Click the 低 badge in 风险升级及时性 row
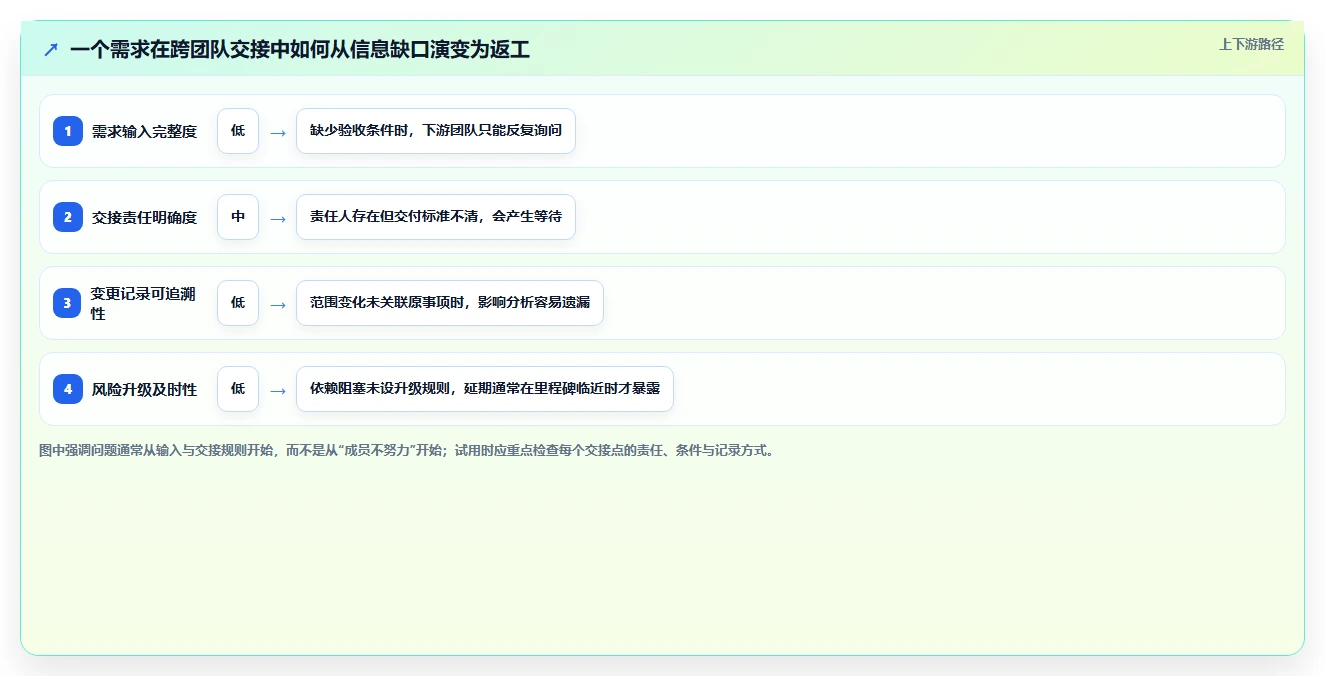 coord(238,389)
